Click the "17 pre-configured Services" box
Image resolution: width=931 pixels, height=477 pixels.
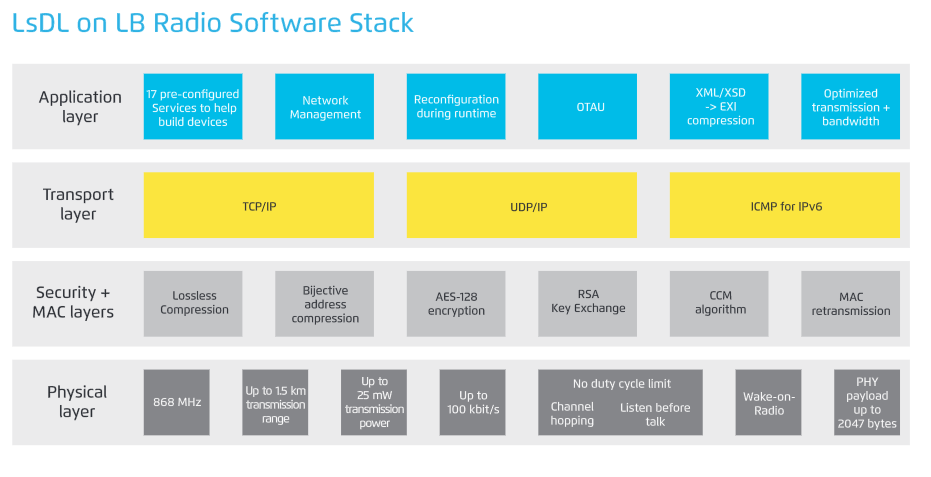coord(193,106)
